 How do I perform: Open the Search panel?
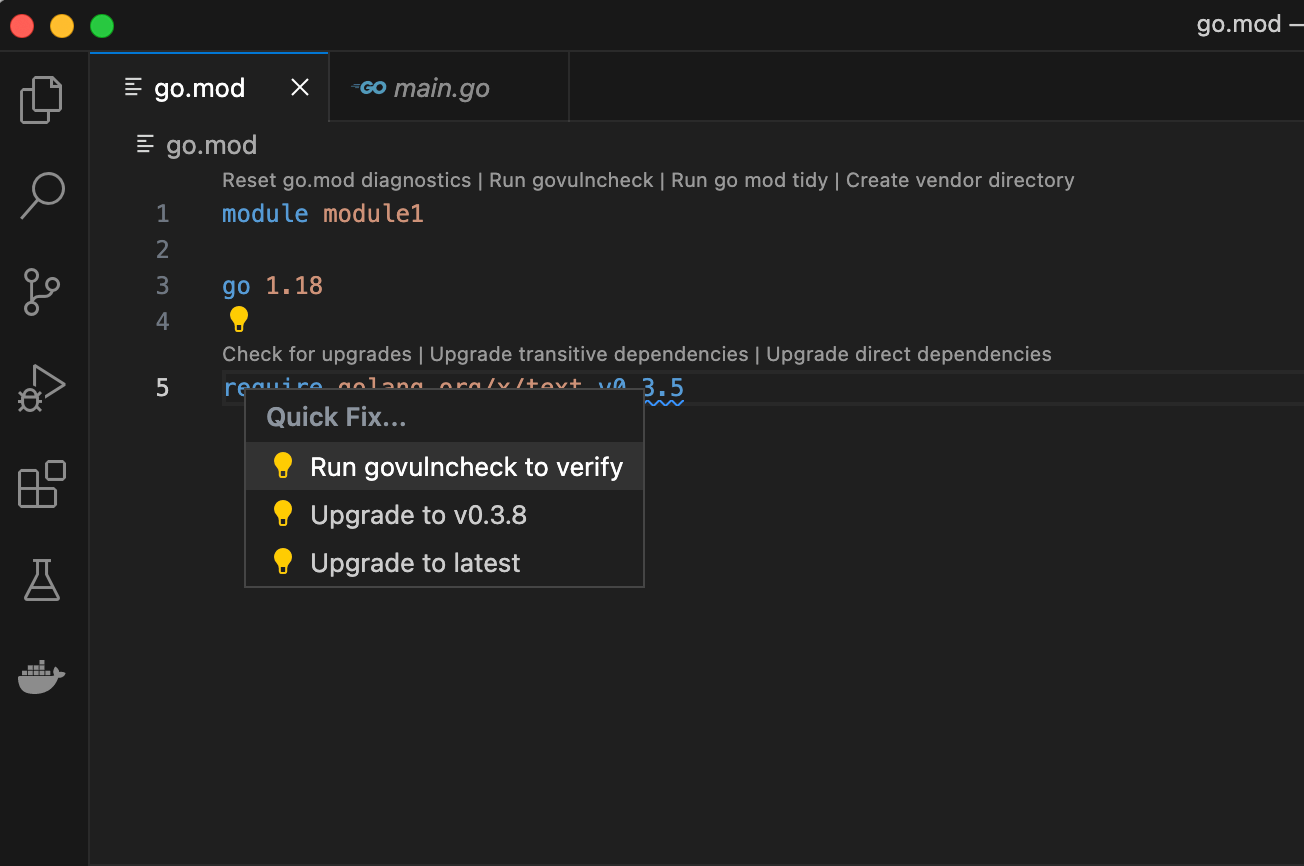(43, 196)
